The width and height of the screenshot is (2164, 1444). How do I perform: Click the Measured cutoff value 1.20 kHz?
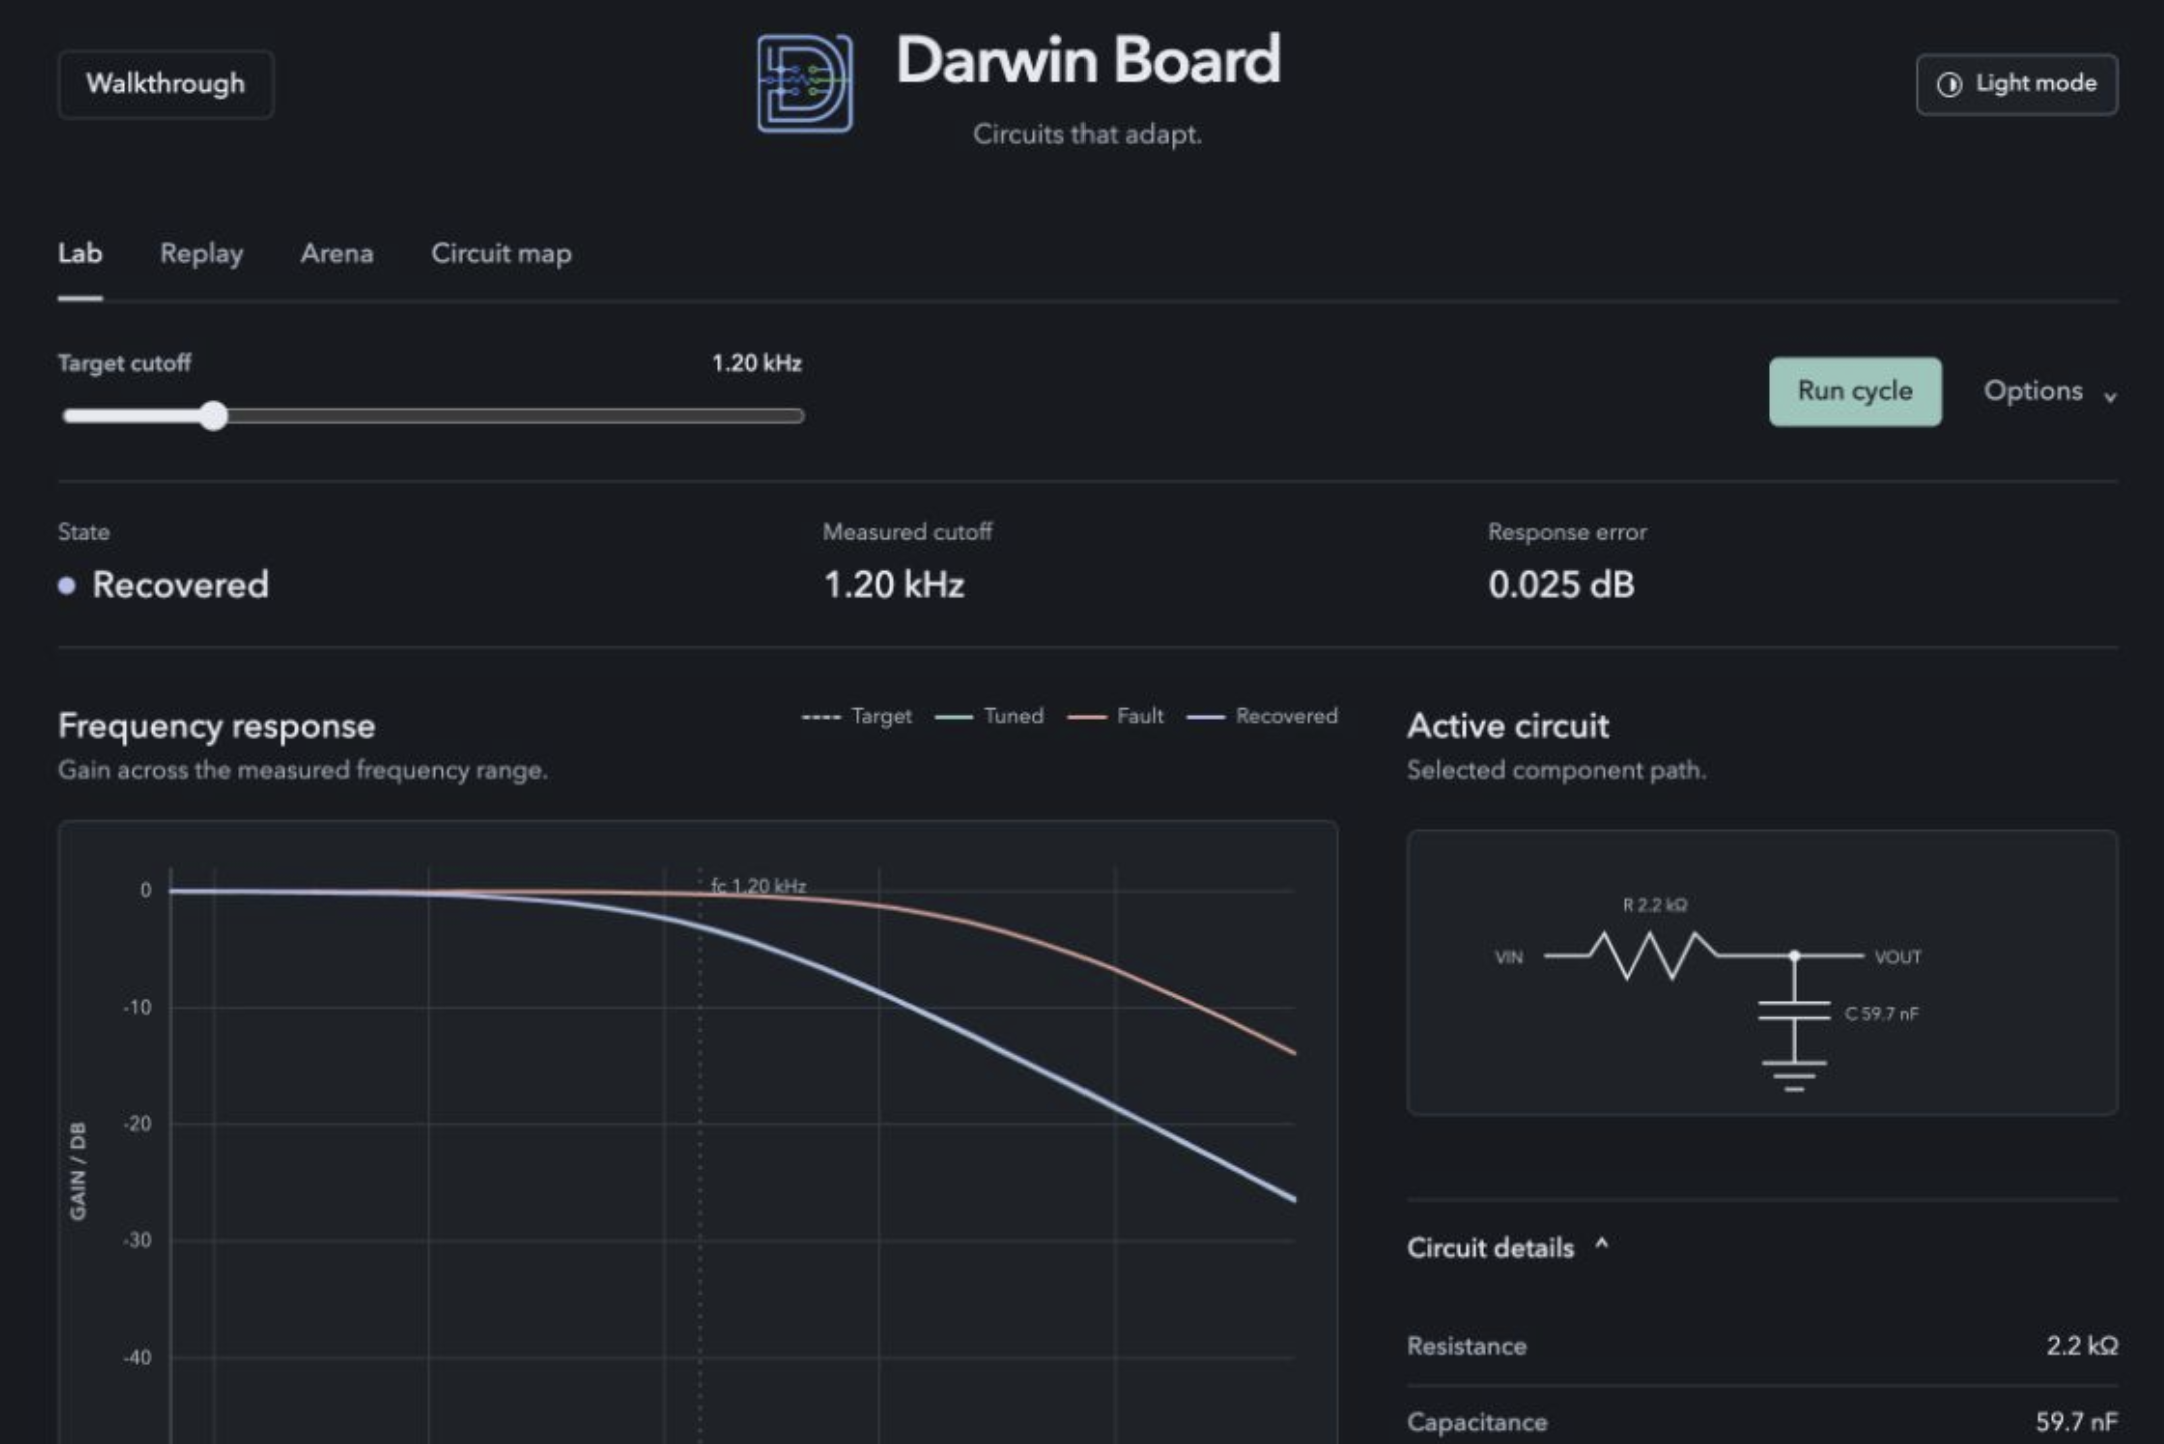point(894,585)
